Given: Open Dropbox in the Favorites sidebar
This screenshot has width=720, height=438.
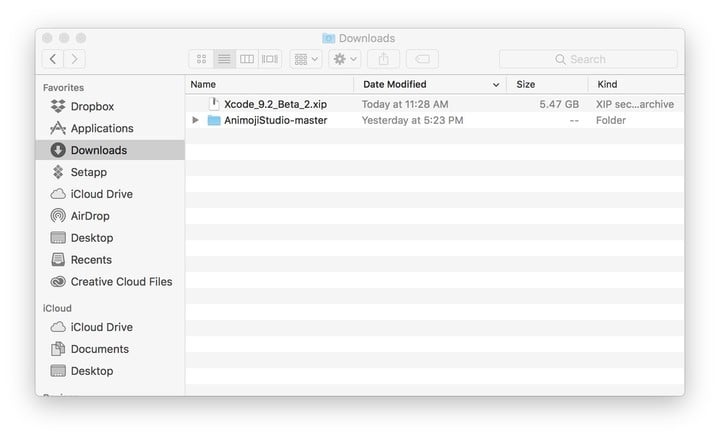Looking at the screenshot, I should (x=110, y=107).
